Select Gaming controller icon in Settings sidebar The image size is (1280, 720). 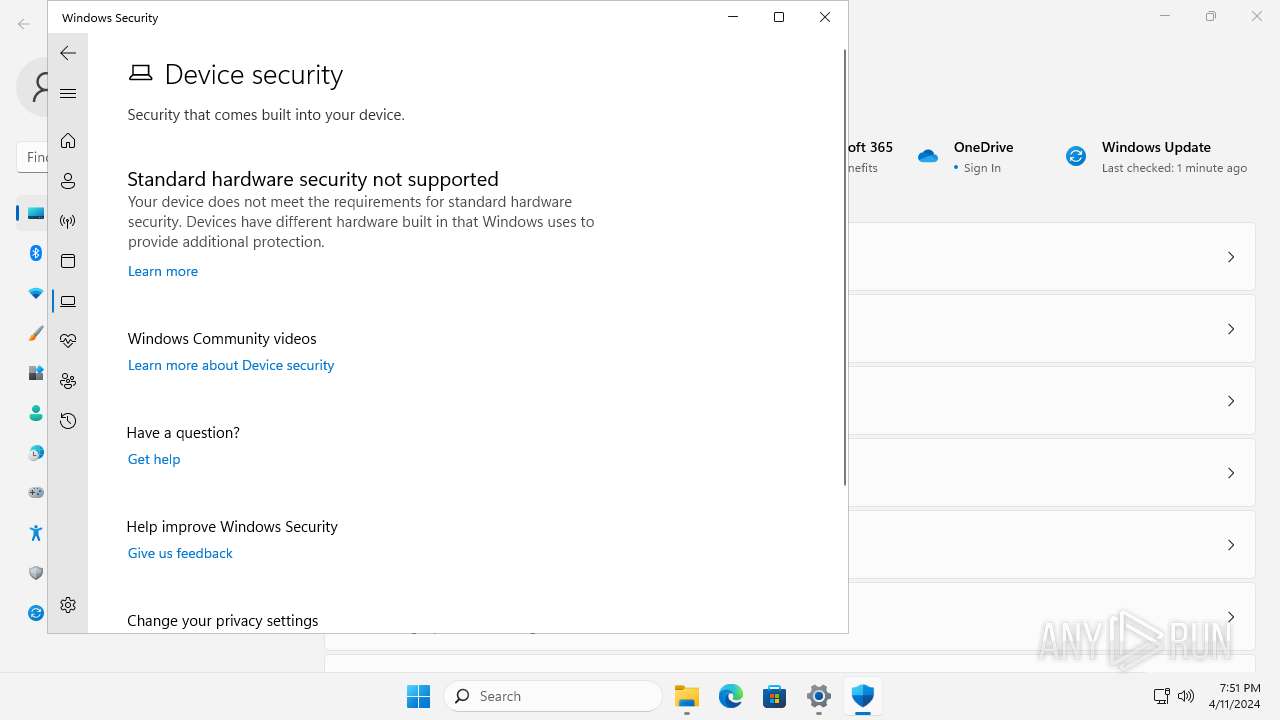coord(36,493)
